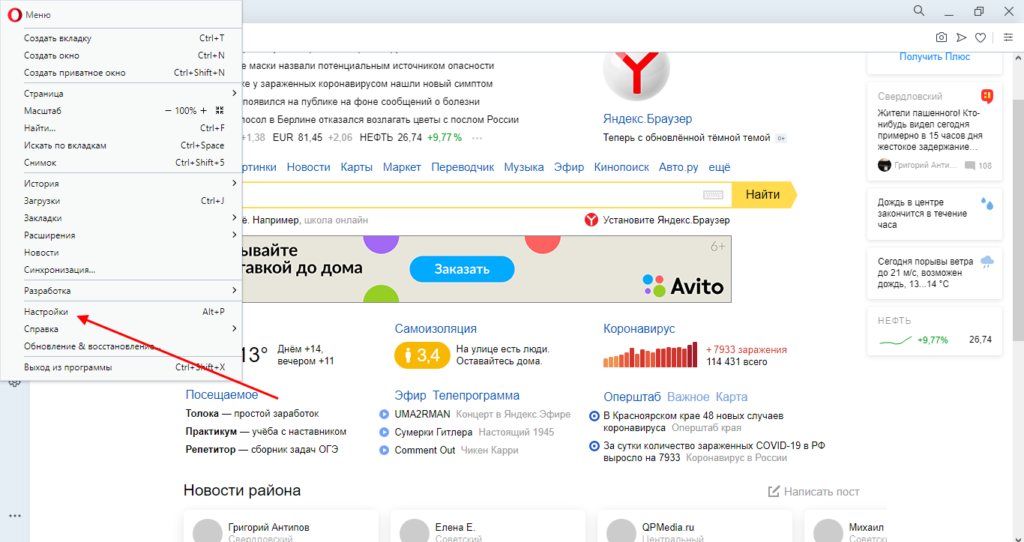Image resolution: width=1024 pixels, height=542 pixels.
Task: Expand the История submenu
Action: click(x=121, y=183)
